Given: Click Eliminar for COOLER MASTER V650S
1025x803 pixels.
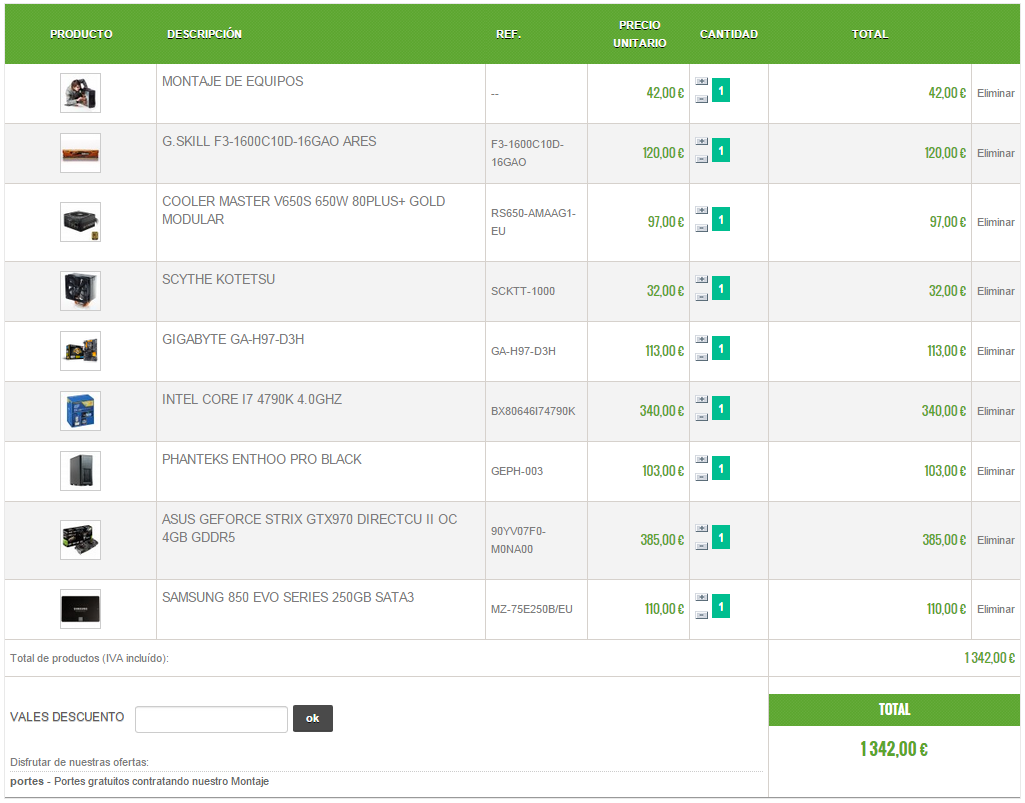Looking at the screenshot, I should 996,222.
